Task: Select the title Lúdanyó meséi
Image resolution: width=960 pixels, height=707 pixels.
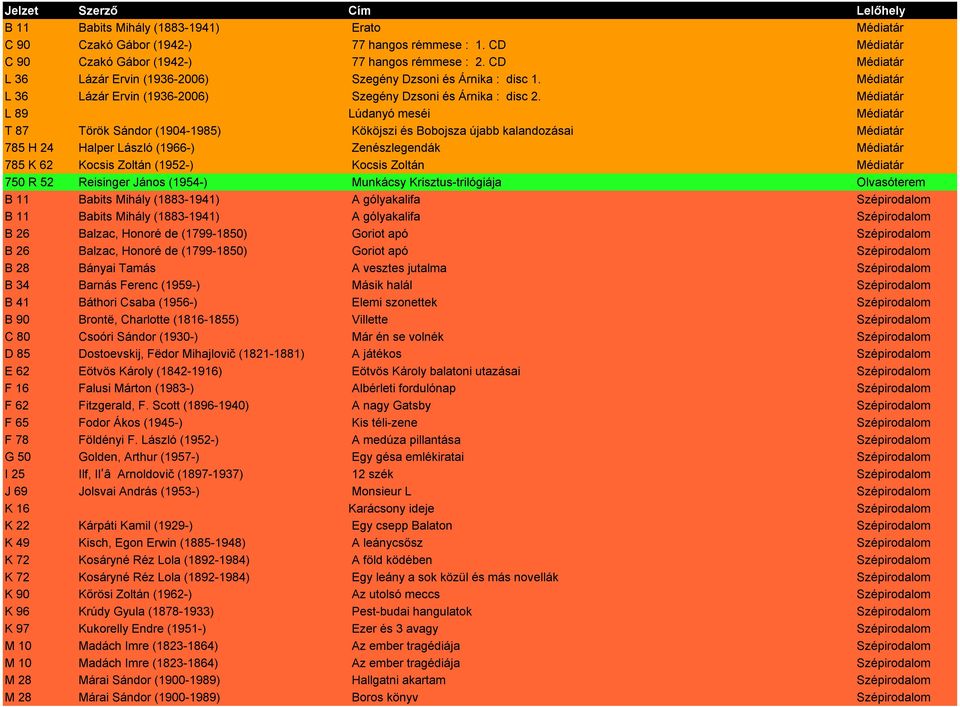Action: click(389, 113)
